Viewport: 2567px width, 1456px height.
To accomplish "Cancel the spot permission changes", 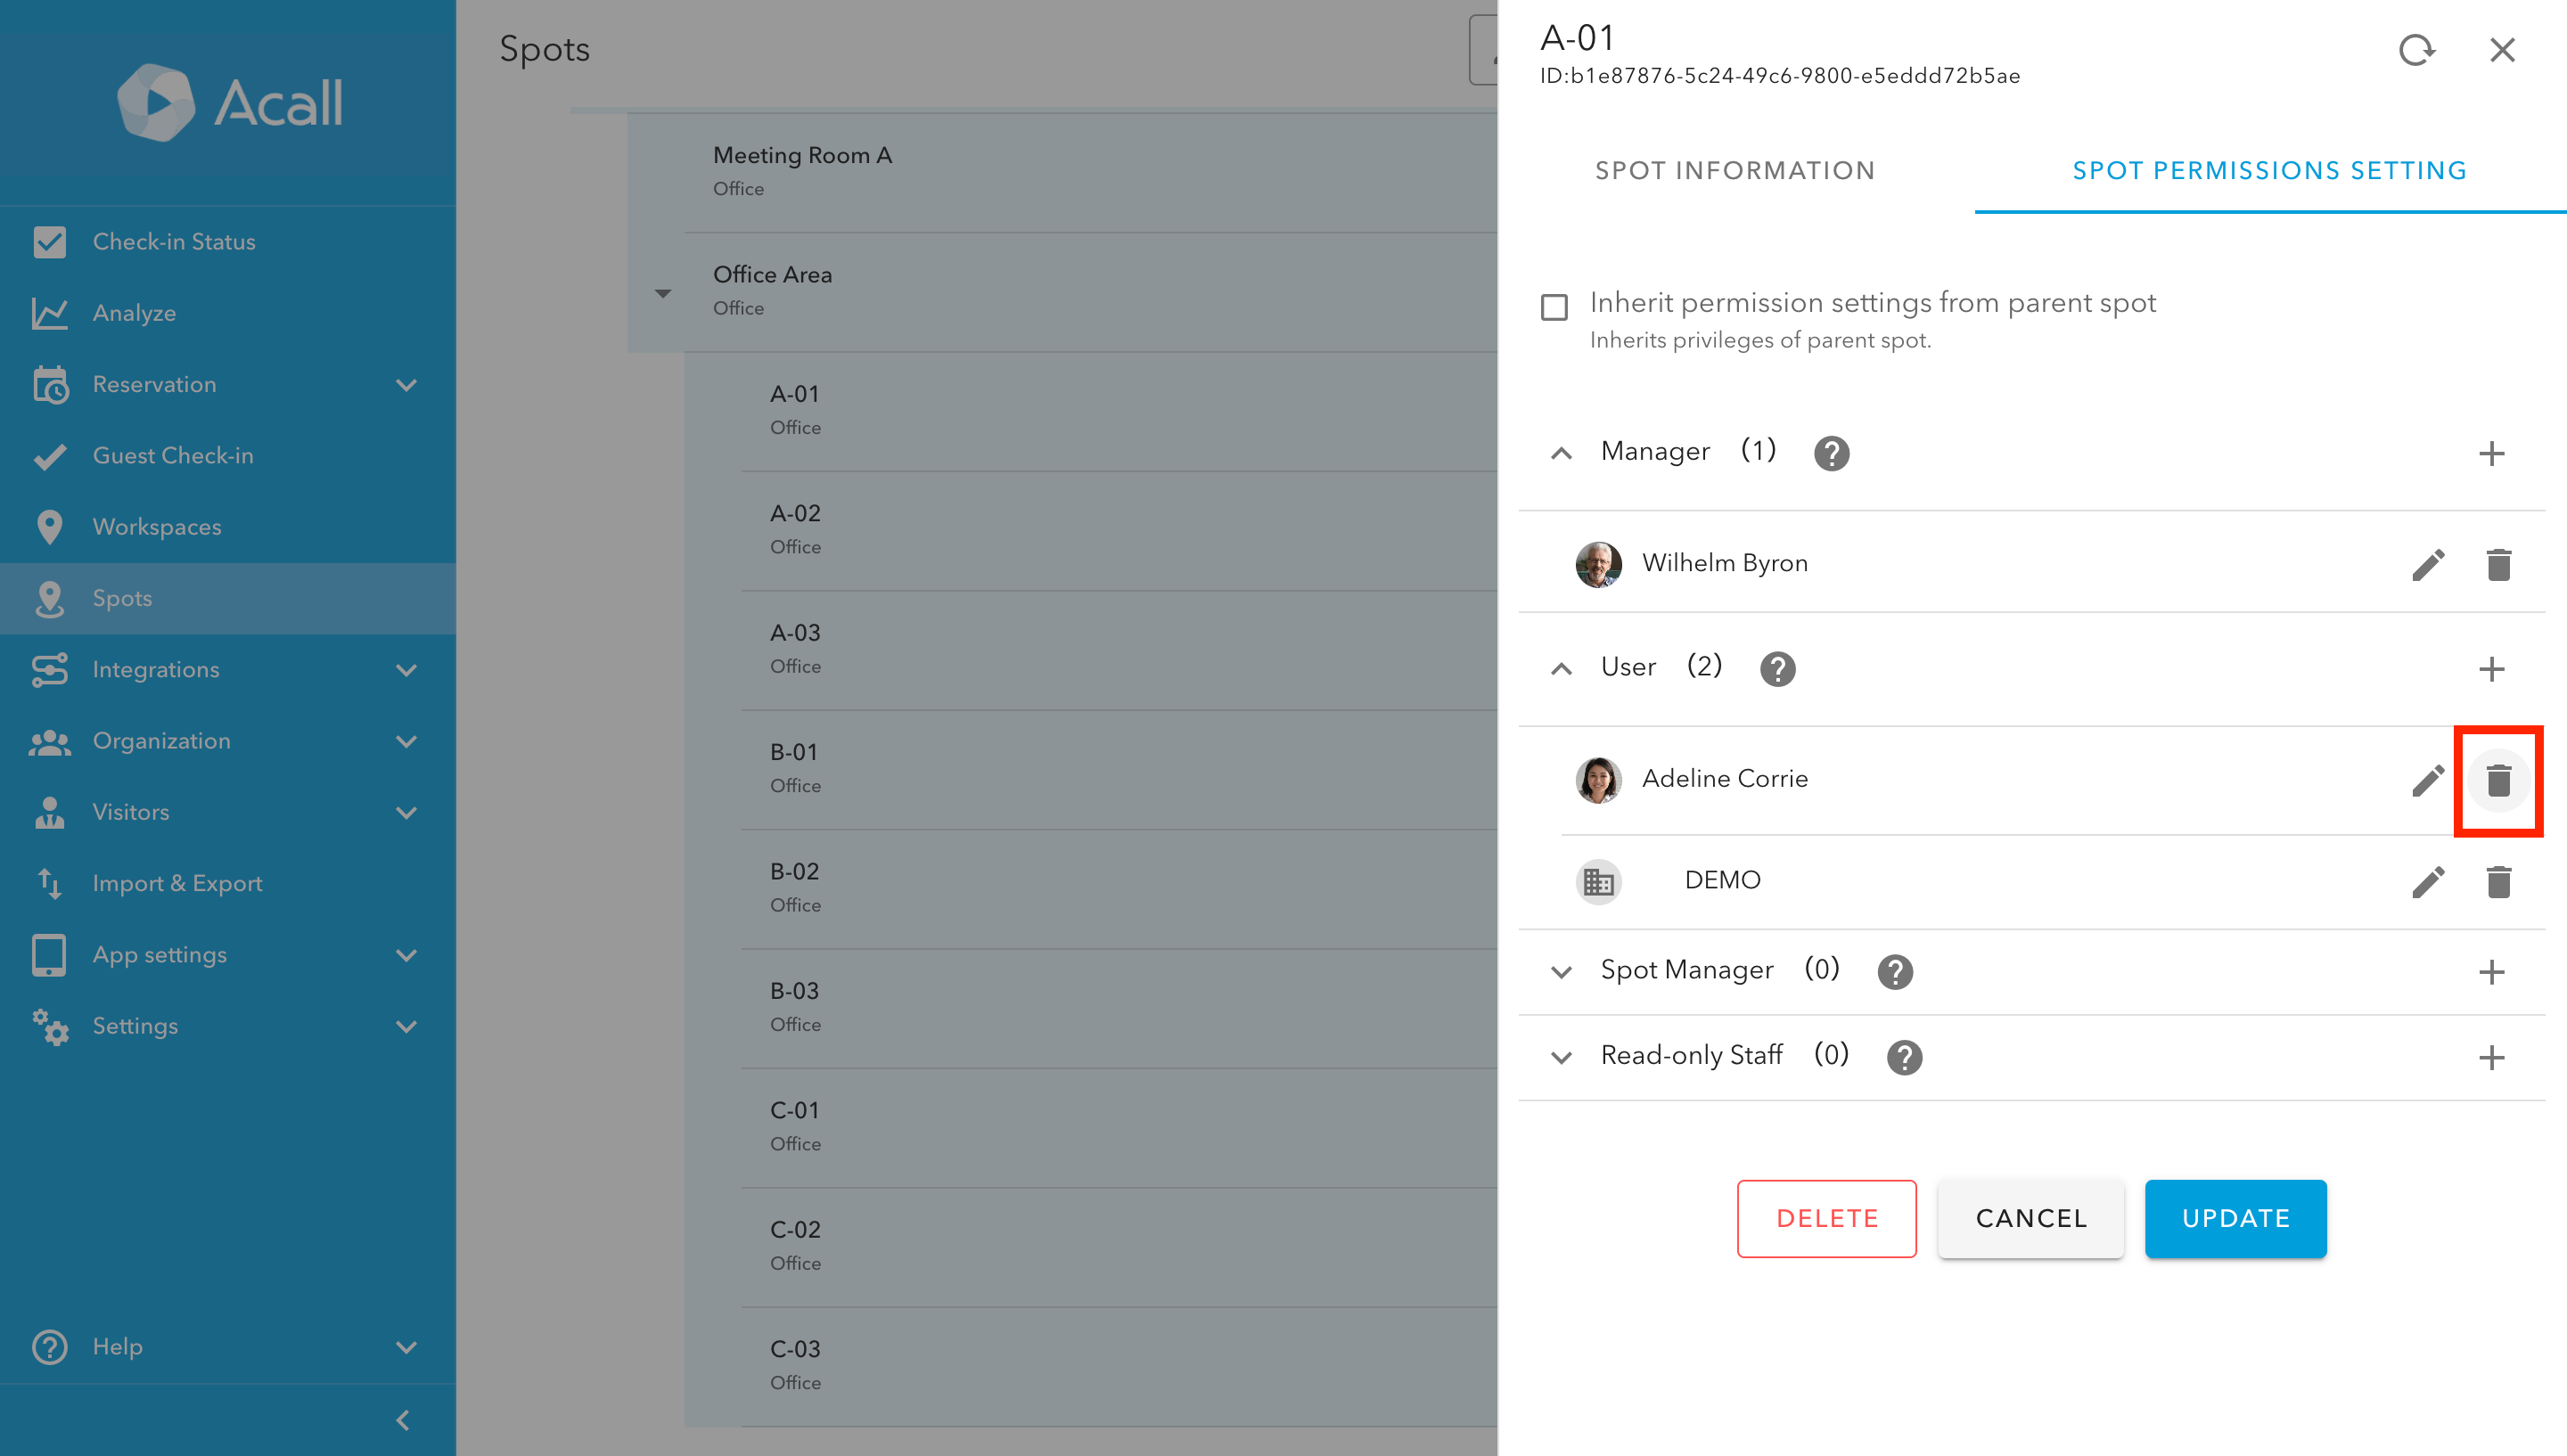I will 2030,1218.
